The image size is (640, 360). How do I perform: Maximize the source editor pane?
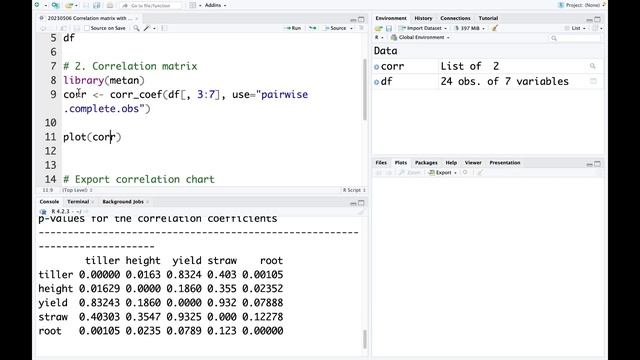[x=361, y=19]
